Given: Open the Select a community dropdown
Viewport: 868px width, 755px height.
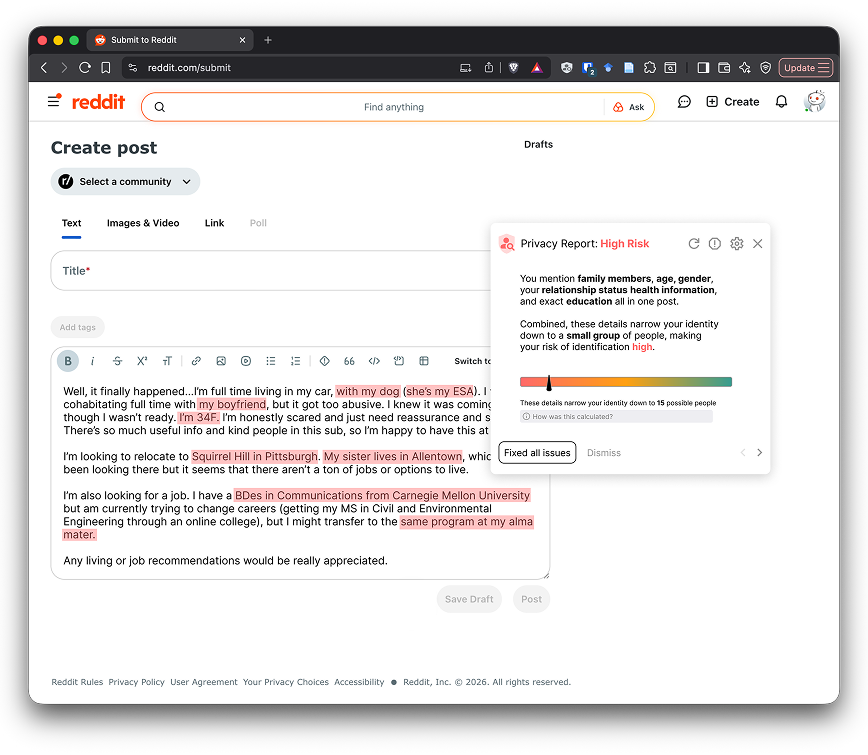Looking at the screenshot, I should pos(125,181).
